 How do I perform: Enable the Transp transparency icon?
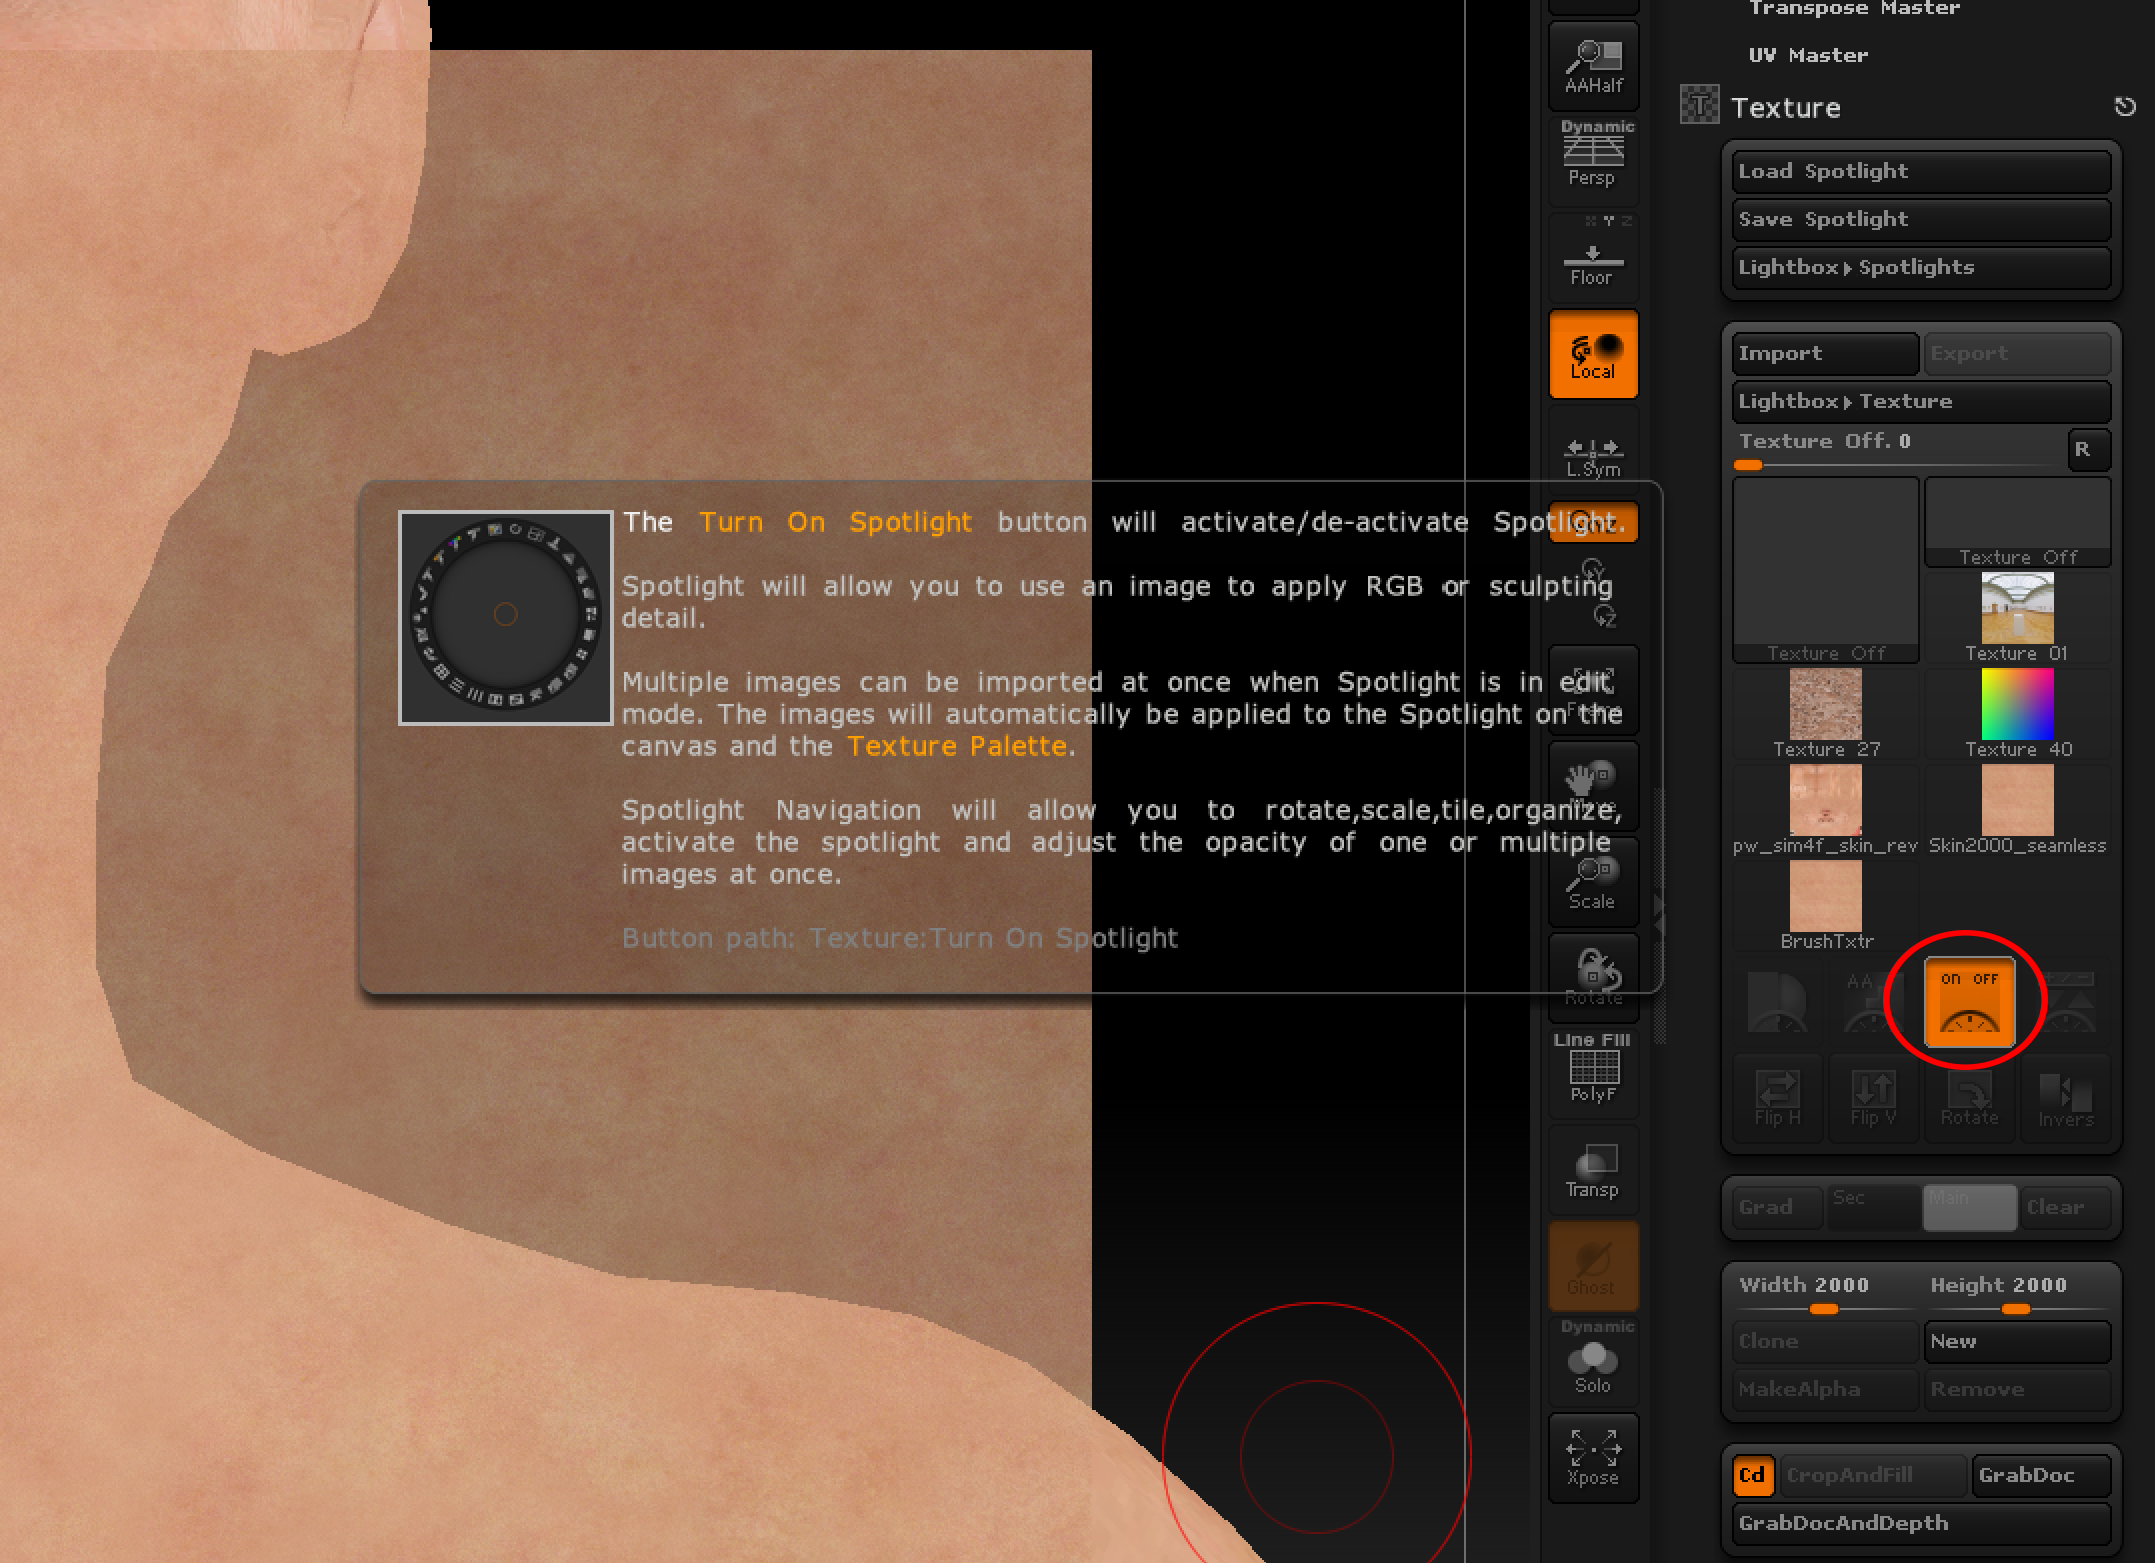(x=1593, y=1168)
